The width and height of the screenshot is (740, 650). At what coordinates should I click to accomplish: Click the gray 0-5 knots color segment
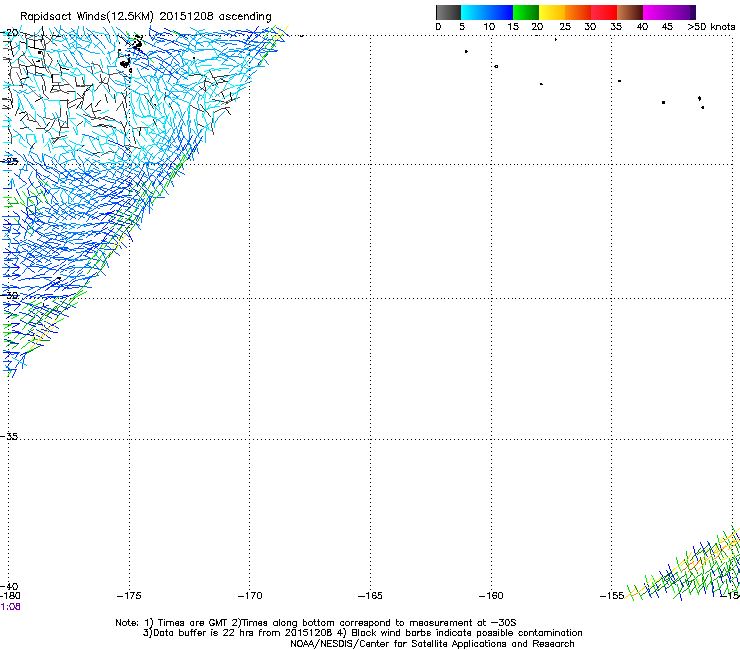tap(448, 12)
